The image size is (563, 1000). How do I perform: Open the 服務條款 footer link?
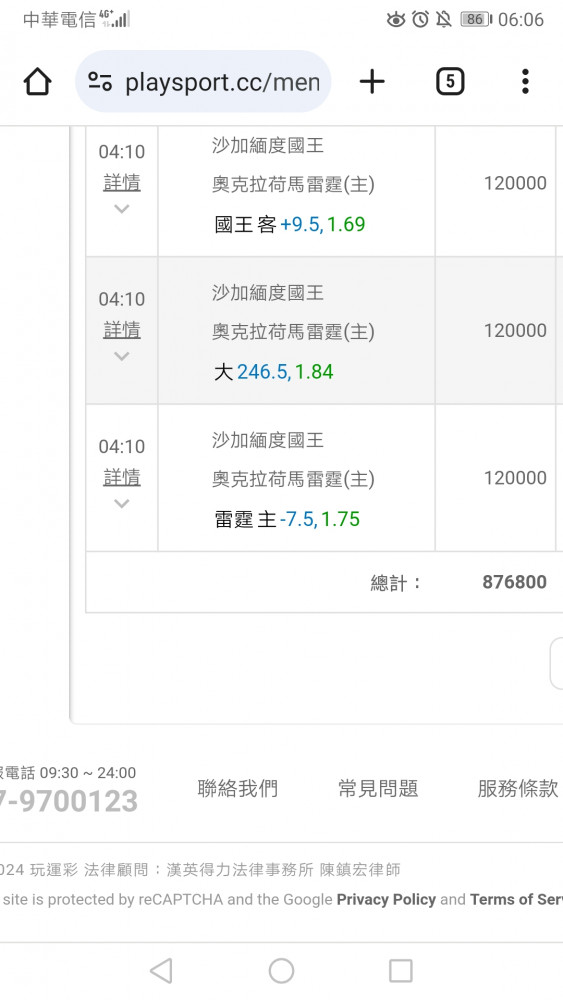[x=518, y=788]
